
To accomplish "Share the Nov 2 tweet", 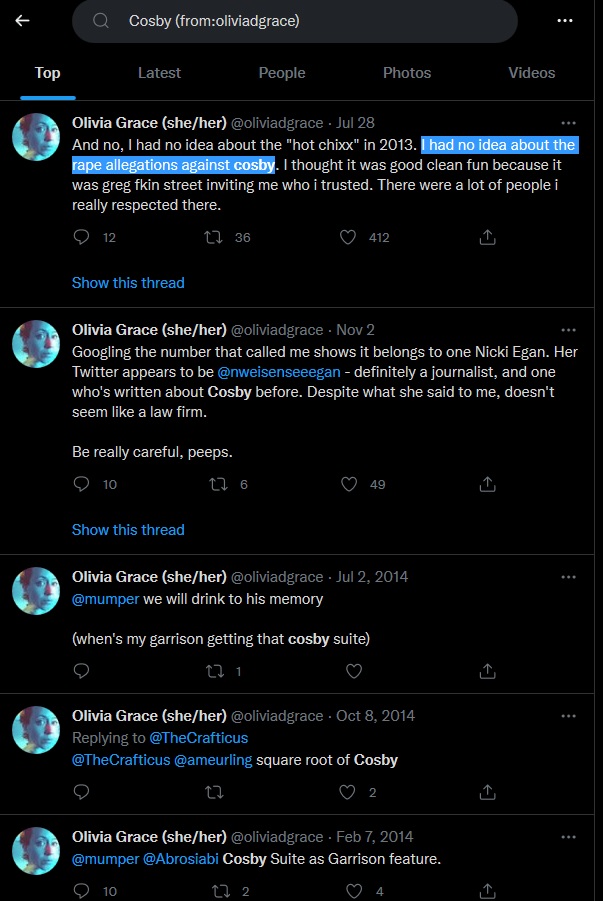I will coord(487,484).
